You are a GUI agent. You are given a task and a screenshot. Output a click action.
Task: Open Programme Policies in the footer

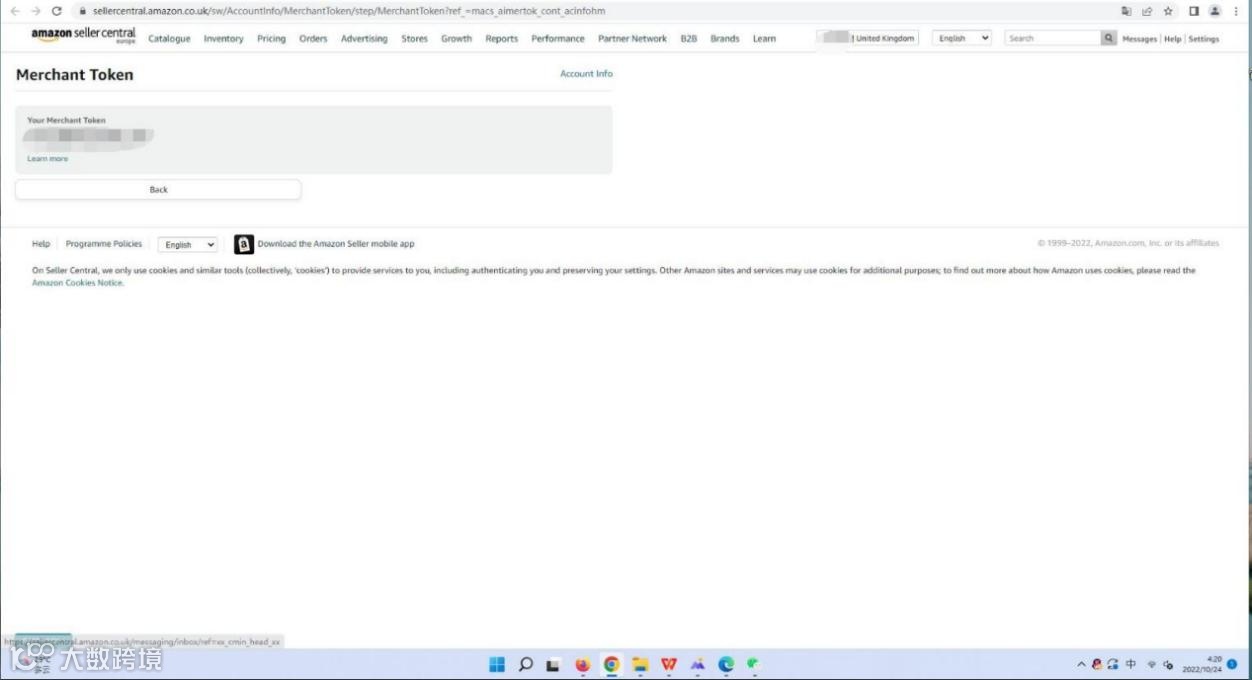click(104, 244)
